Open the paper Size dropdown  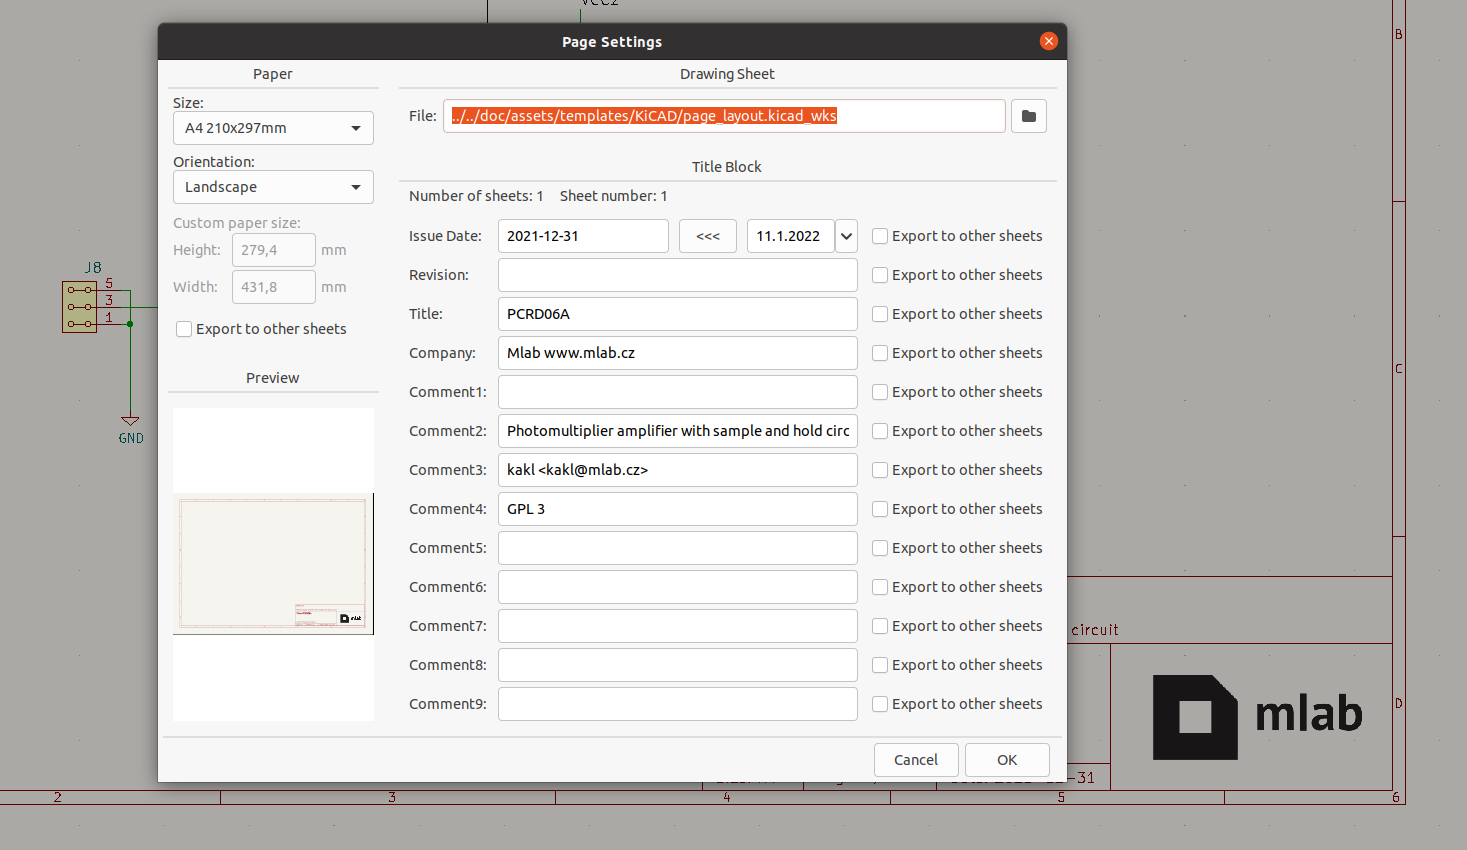[x=273, y=128]
